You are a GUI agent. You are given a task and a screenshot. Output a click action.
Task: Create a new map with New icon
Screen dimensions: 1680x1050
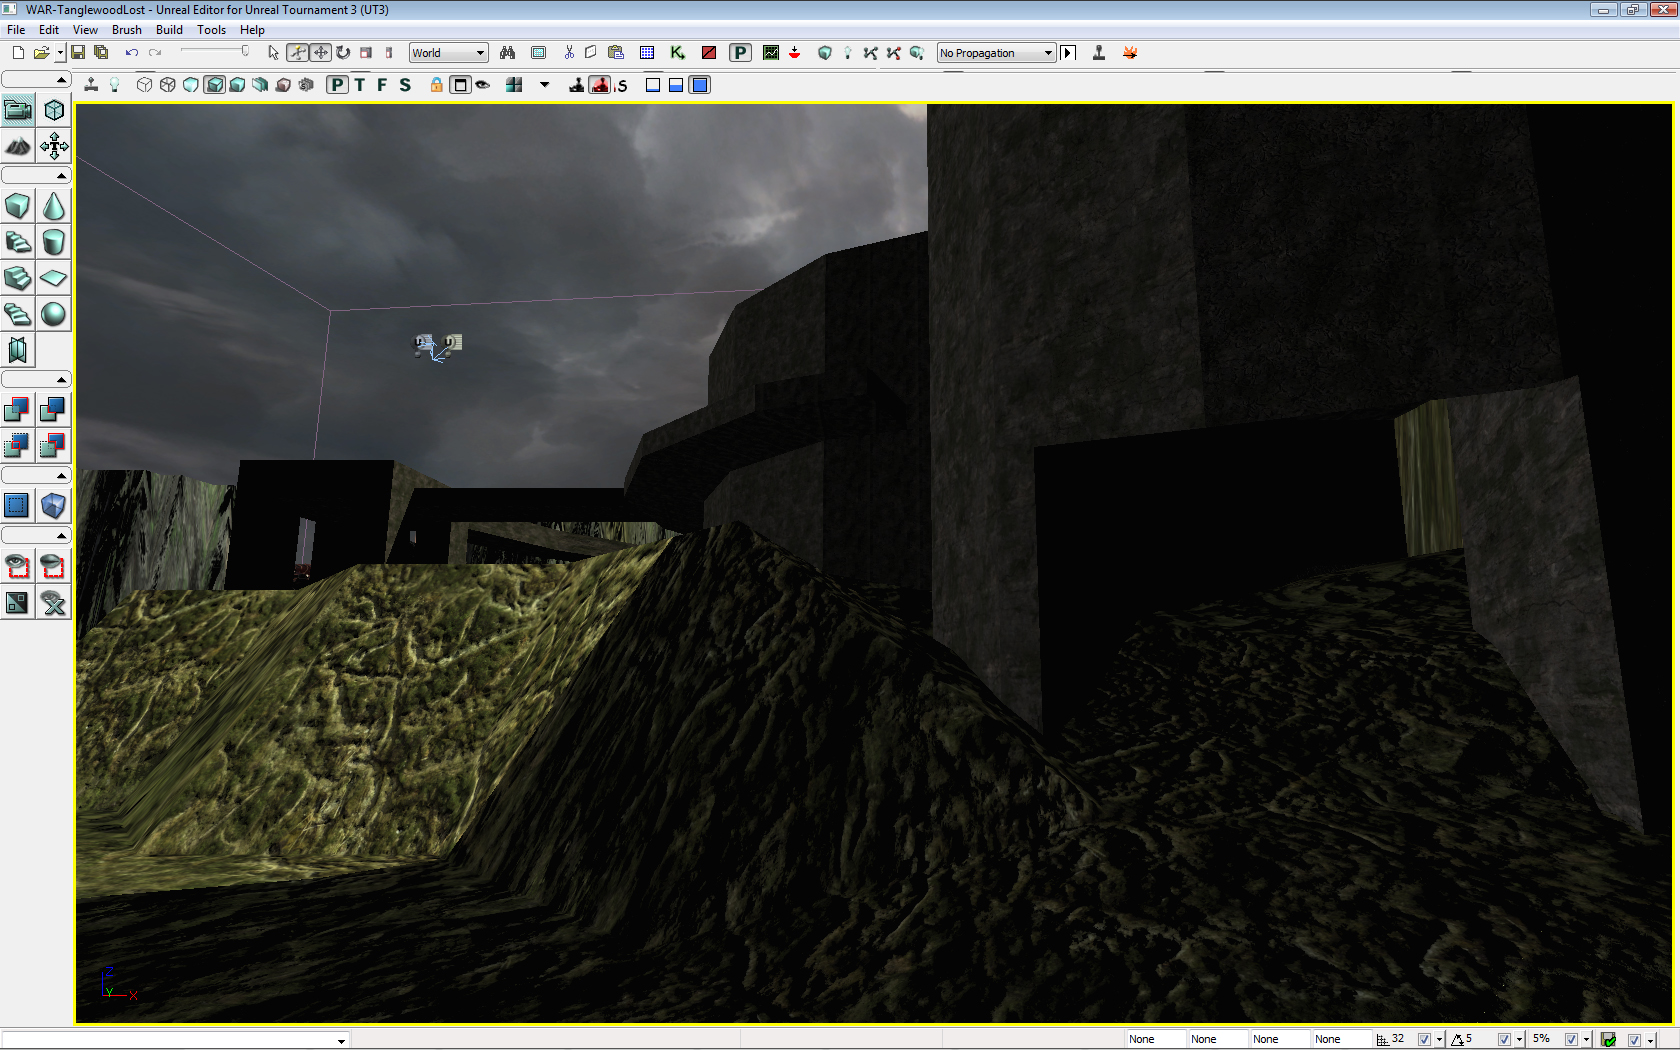18,53
